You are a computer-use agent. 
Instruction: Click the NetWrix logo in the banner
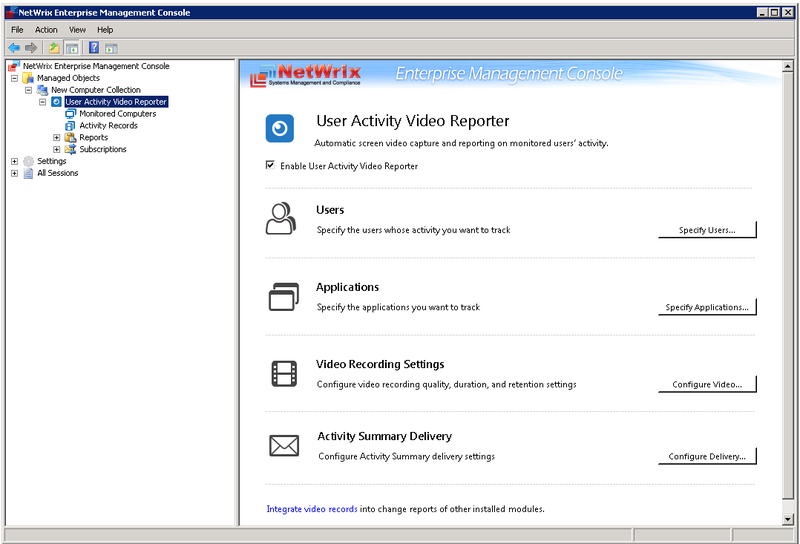(306, 75)
